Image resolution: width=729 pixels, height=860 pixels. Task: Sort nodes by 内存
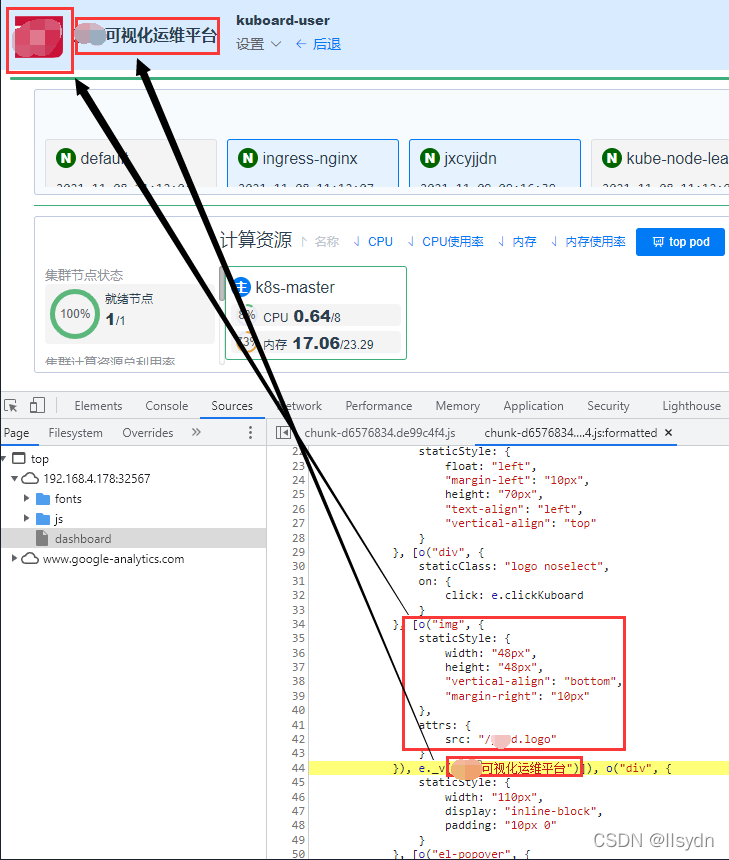pos(517,242)
